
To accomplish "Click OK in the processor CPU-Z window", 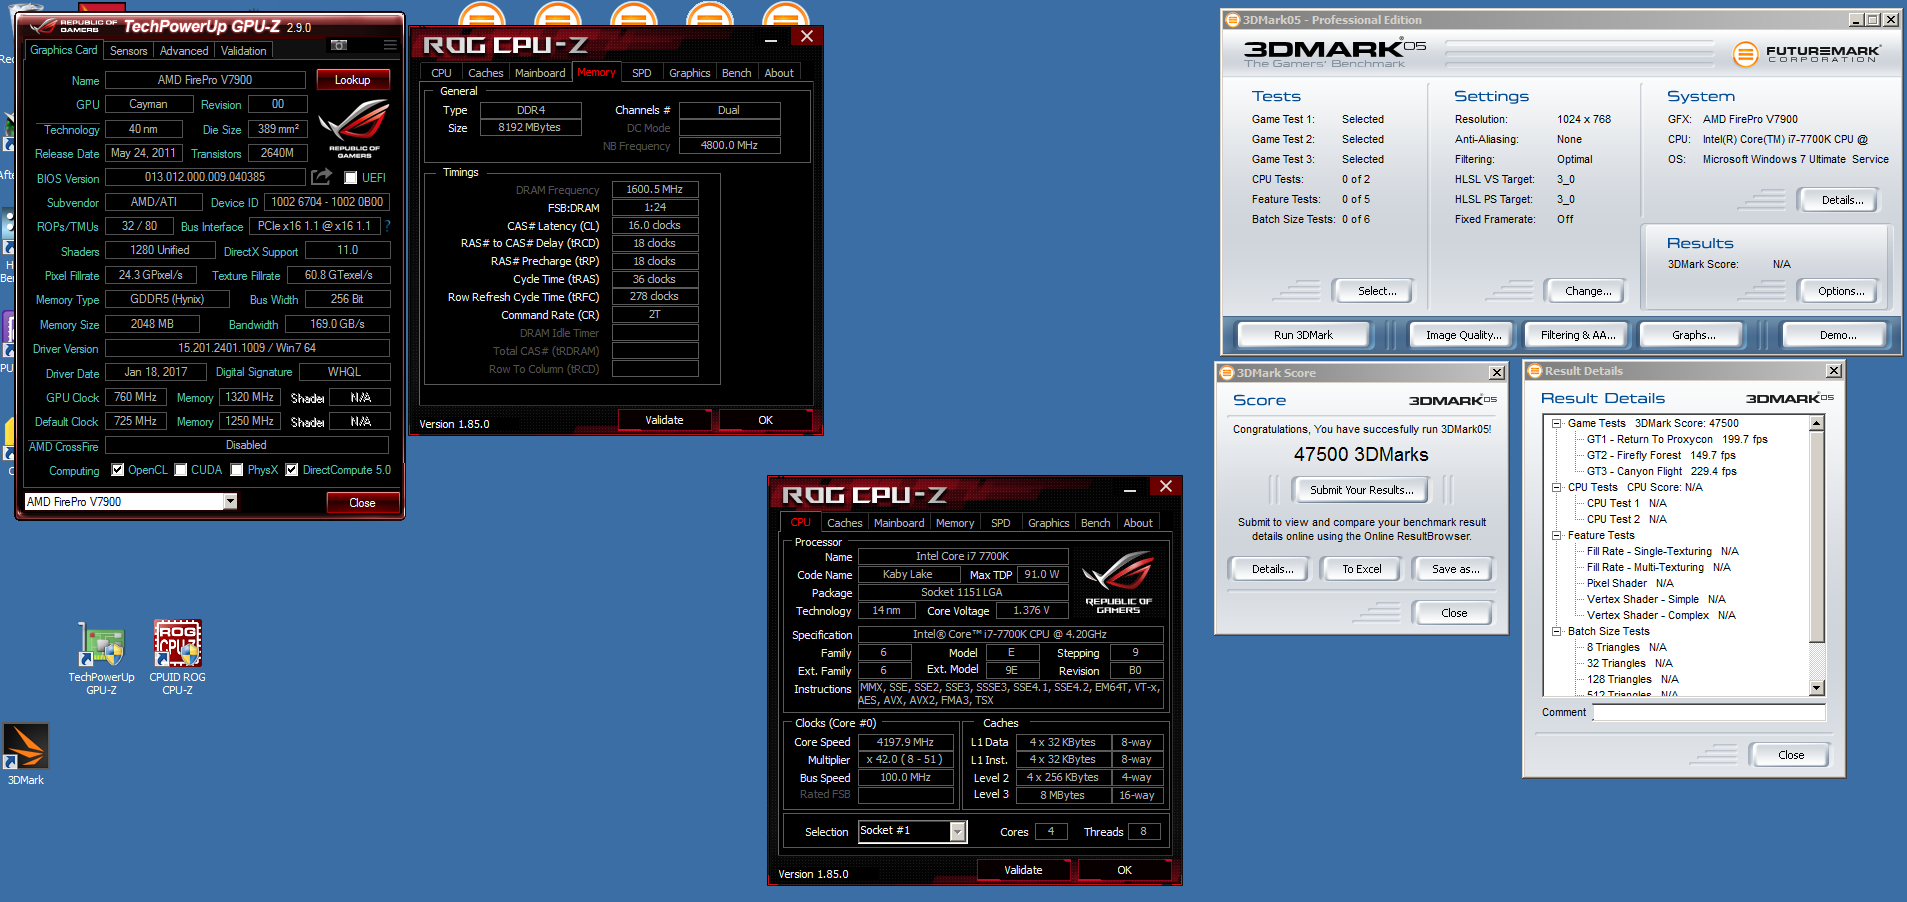I will [x=1124, y=870].
